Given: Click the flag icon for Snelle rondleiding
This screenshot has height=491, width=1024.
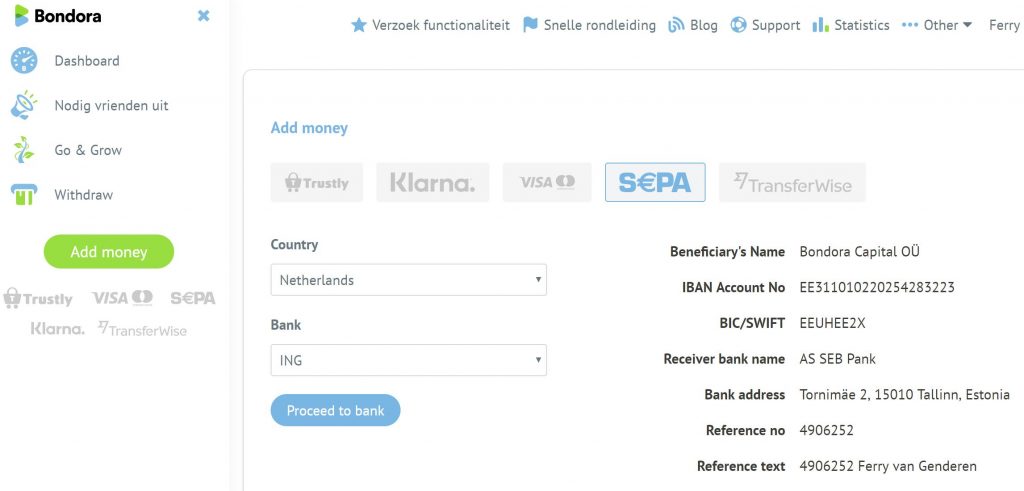Looking at the screenshot, I should click(531, 25).
